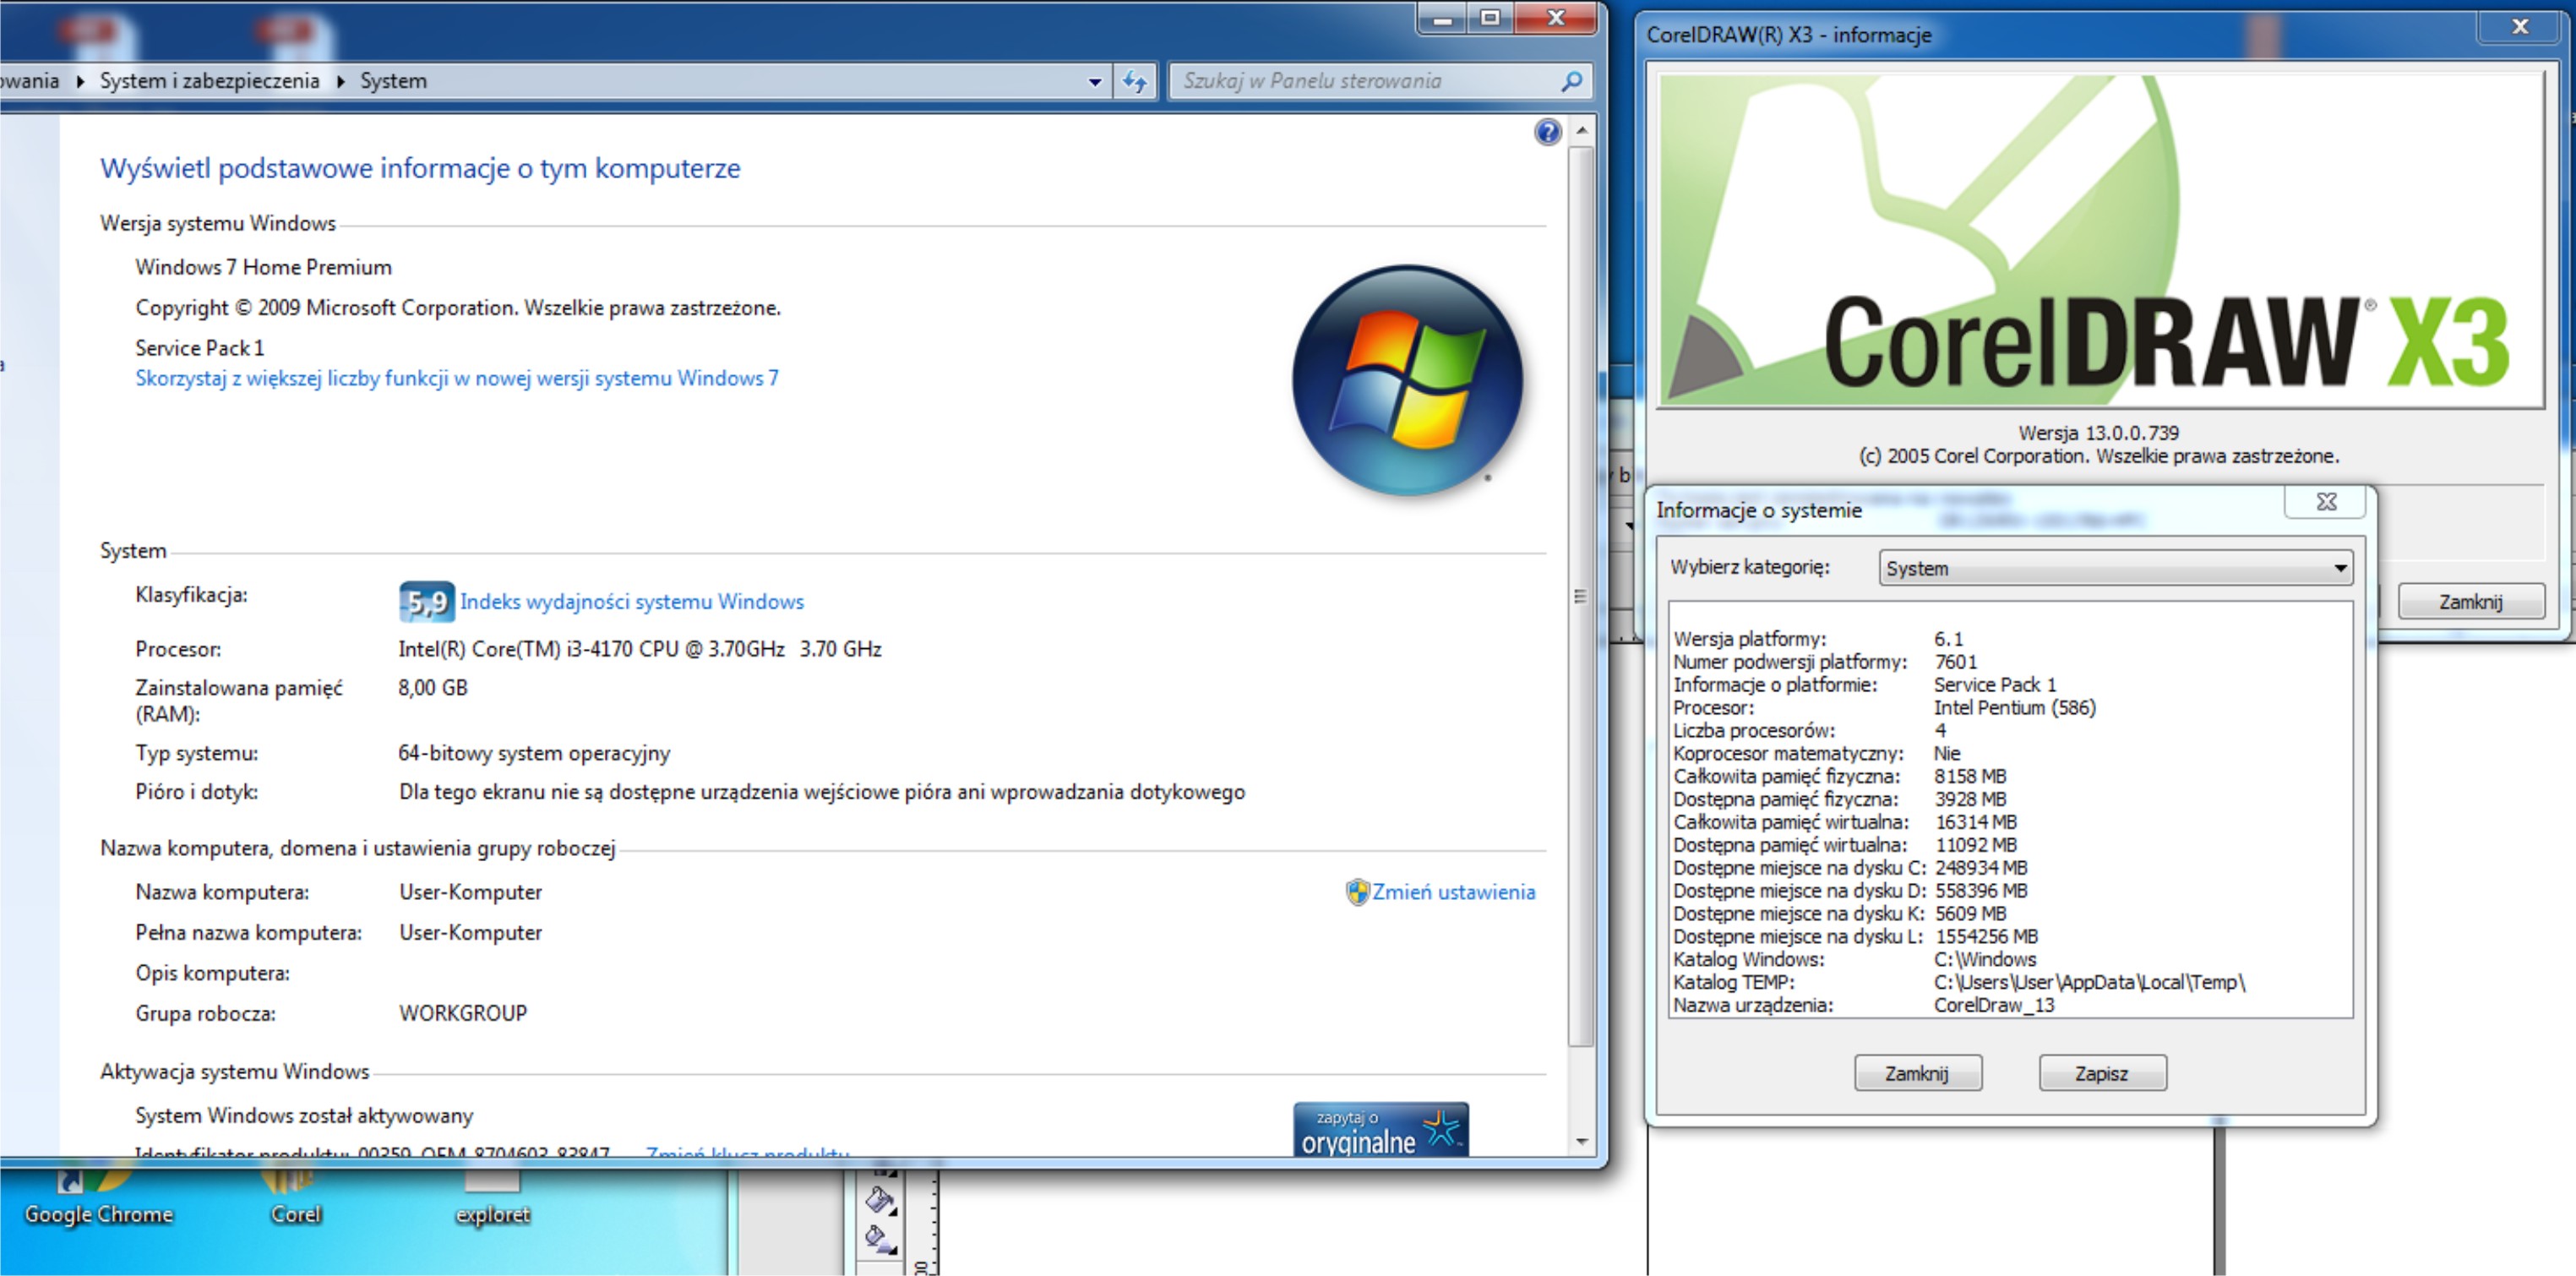Expand breadcrumb arrow after 'System i zabezpieczenia'

click(x=341, y=81)
